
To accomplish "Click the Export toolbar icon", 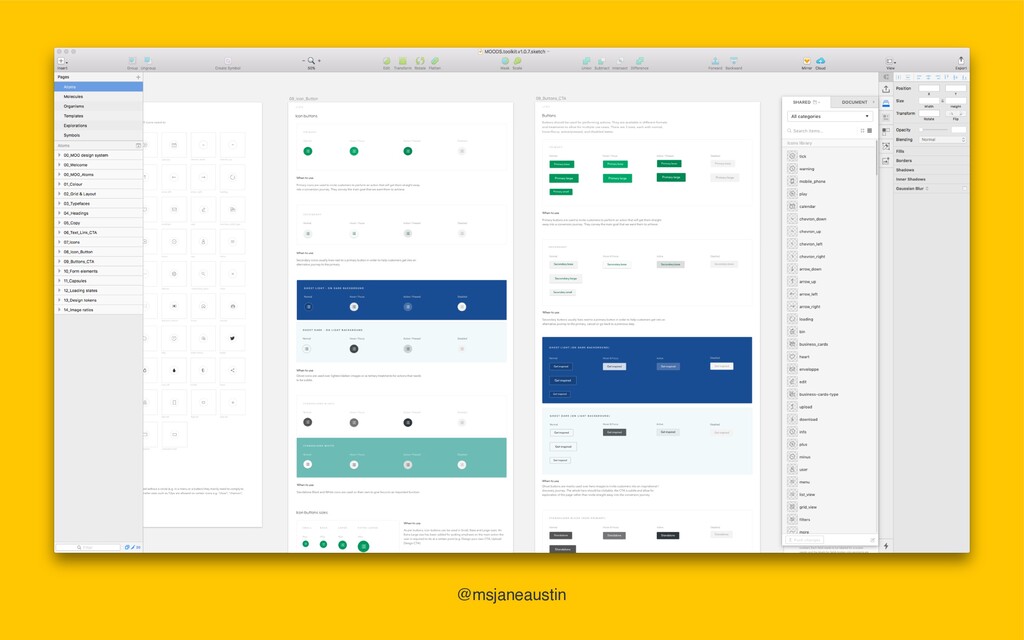I will point(961,62).
